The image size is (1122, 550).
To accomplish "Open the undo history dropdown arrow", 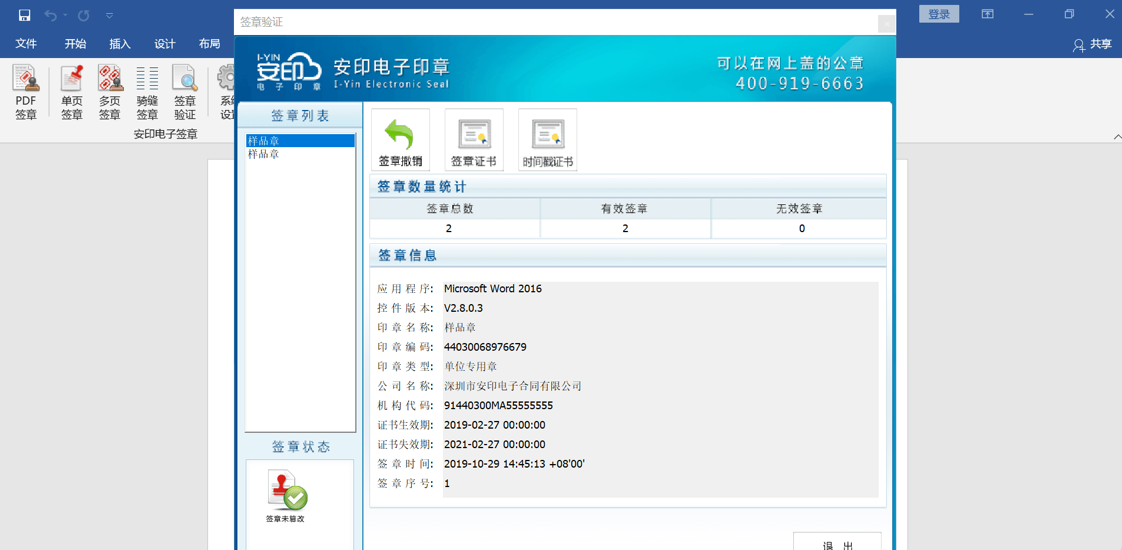I will (x=66, y=15).
